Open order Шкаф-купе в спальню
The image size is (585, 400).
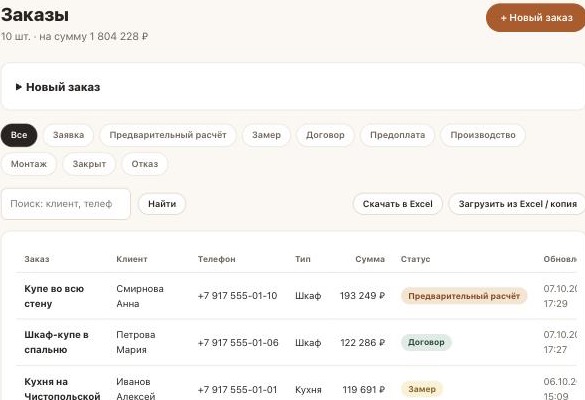[56, 343]
